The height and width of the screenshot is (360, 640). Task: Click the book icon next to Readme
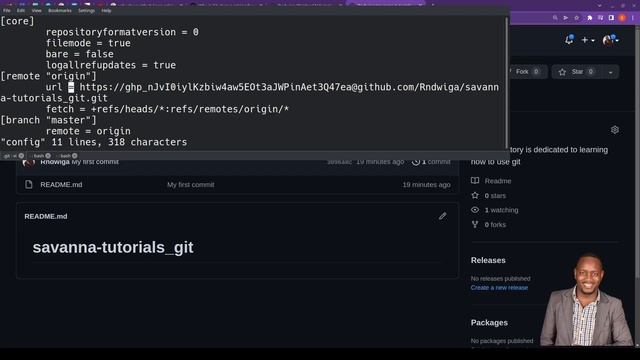[475, 180]
